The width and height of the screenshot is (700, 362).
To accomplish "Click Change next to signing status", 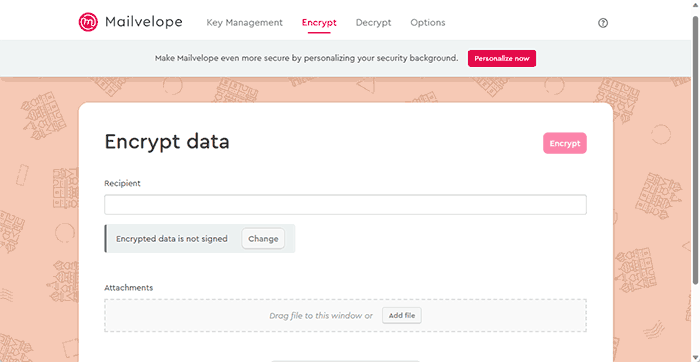I will tap(263, 239).
